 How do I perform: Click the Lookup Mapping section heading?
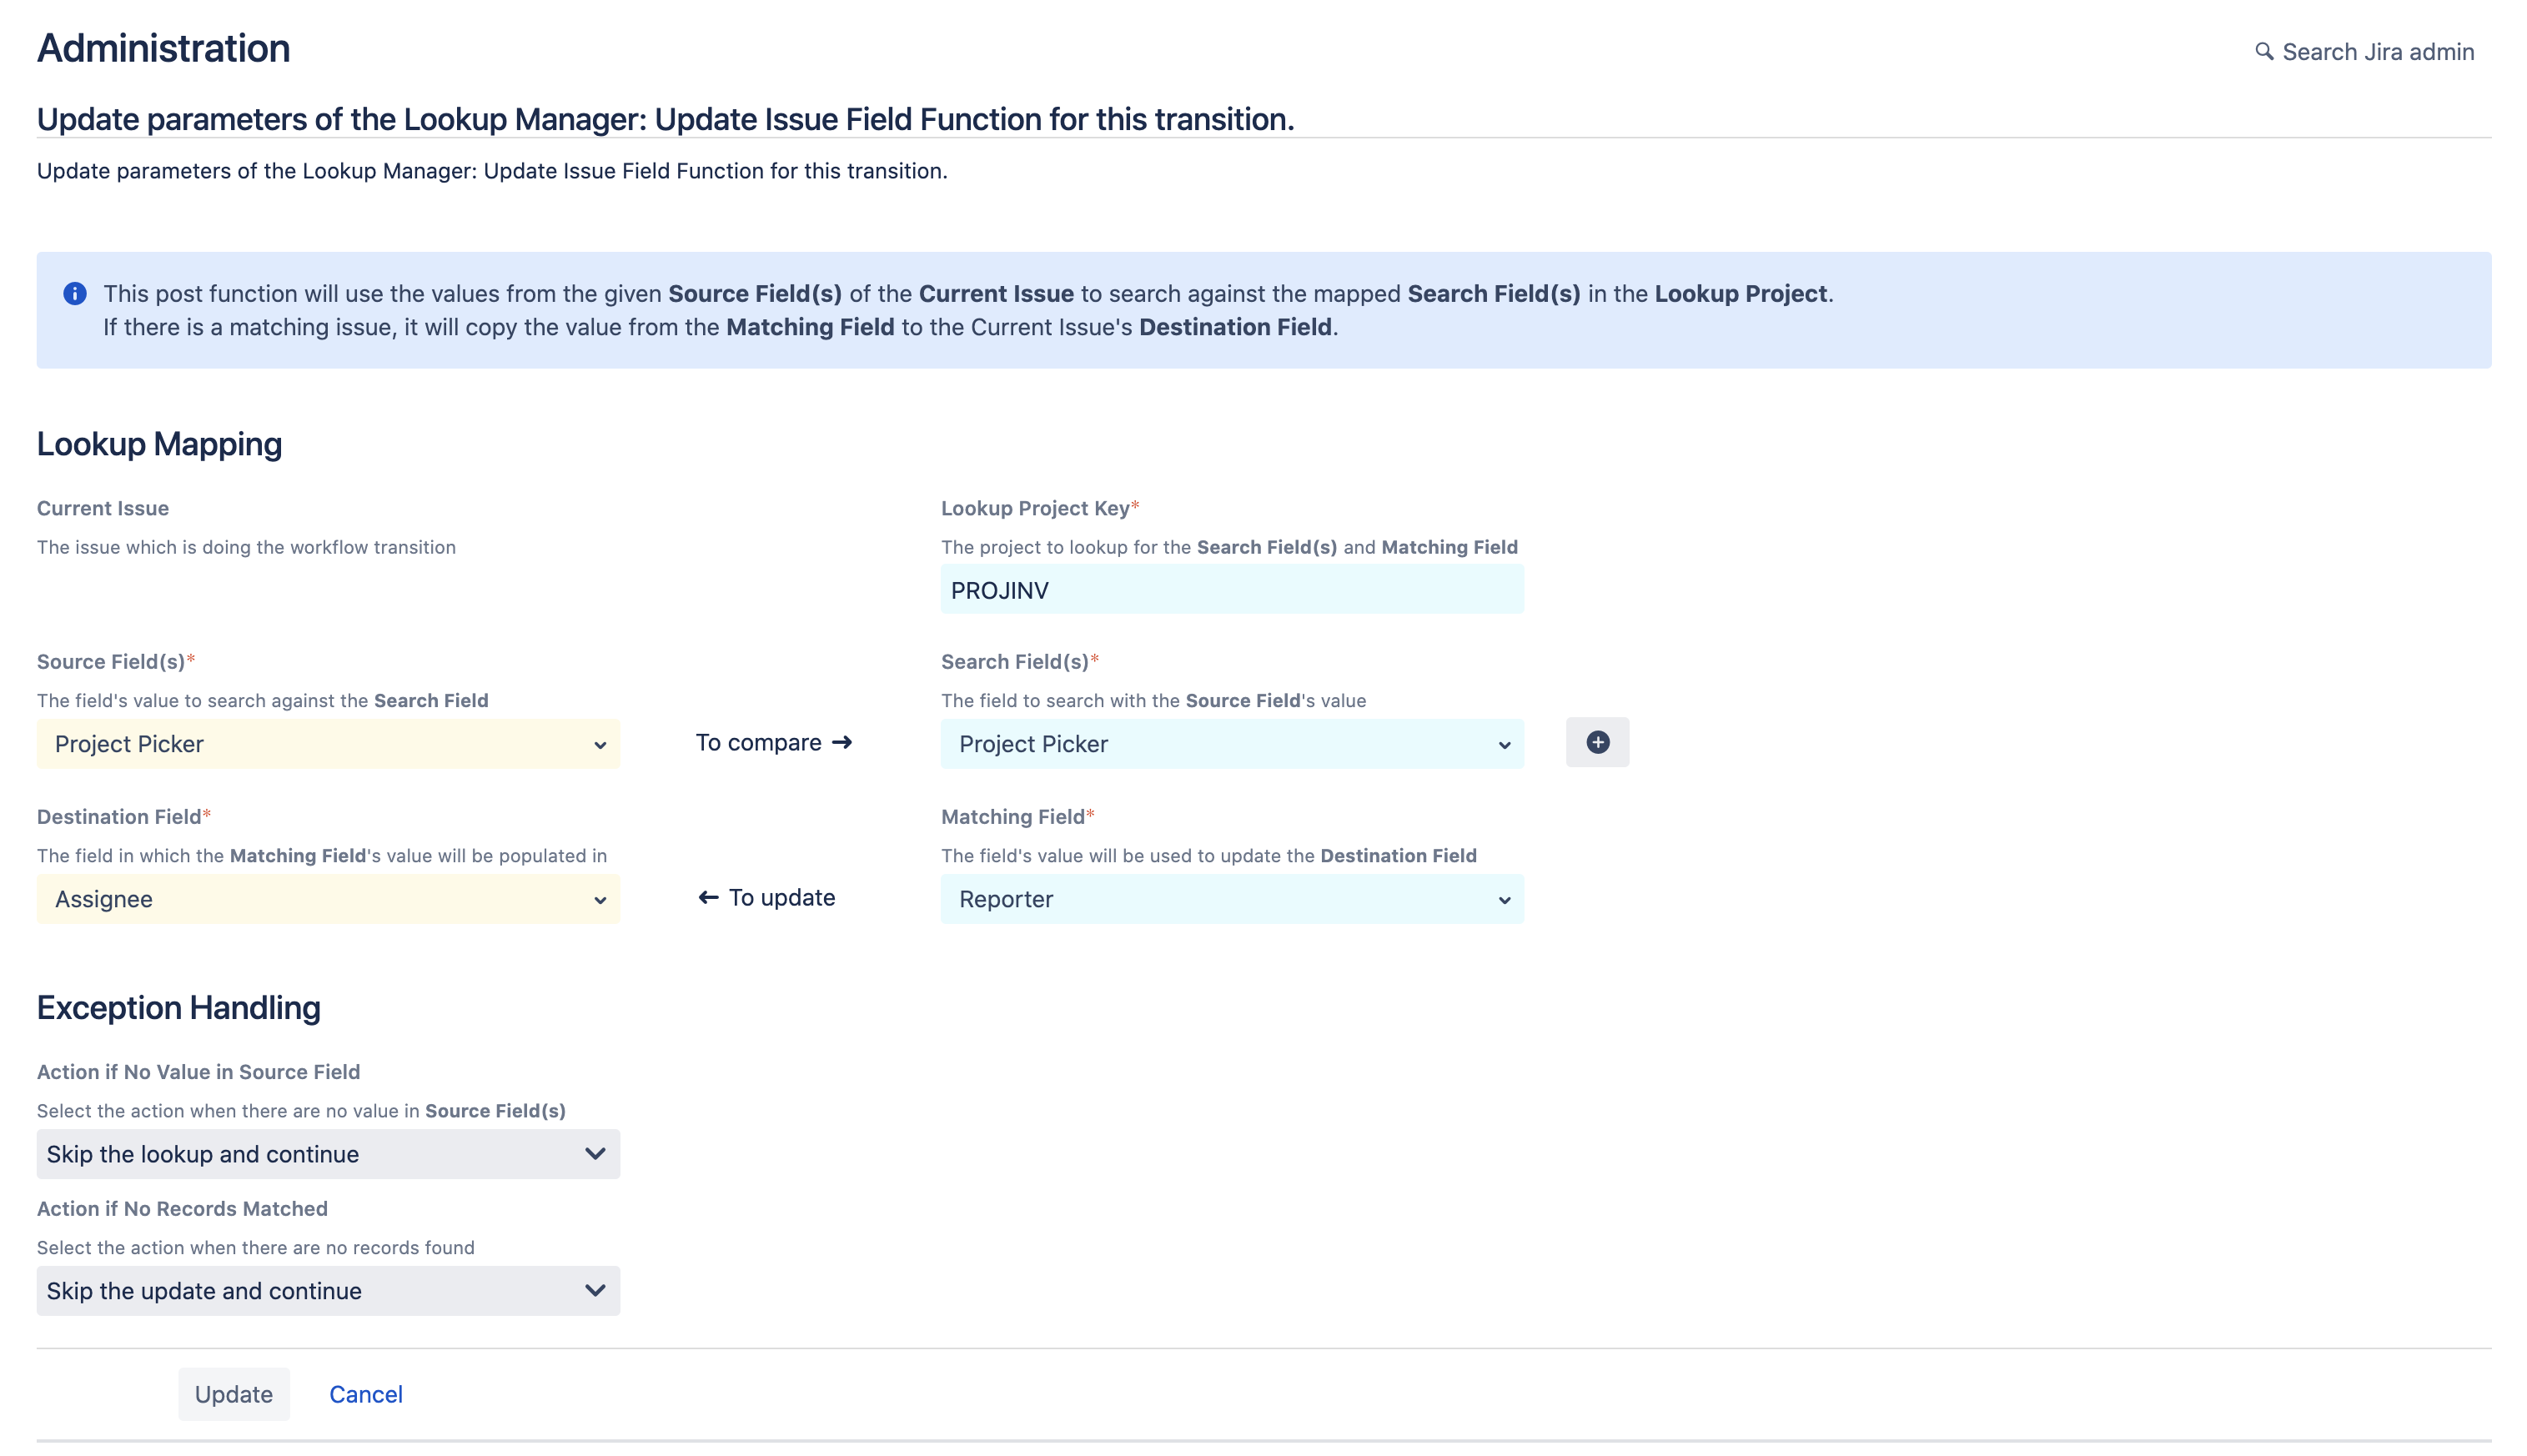(x=159, y=444)
